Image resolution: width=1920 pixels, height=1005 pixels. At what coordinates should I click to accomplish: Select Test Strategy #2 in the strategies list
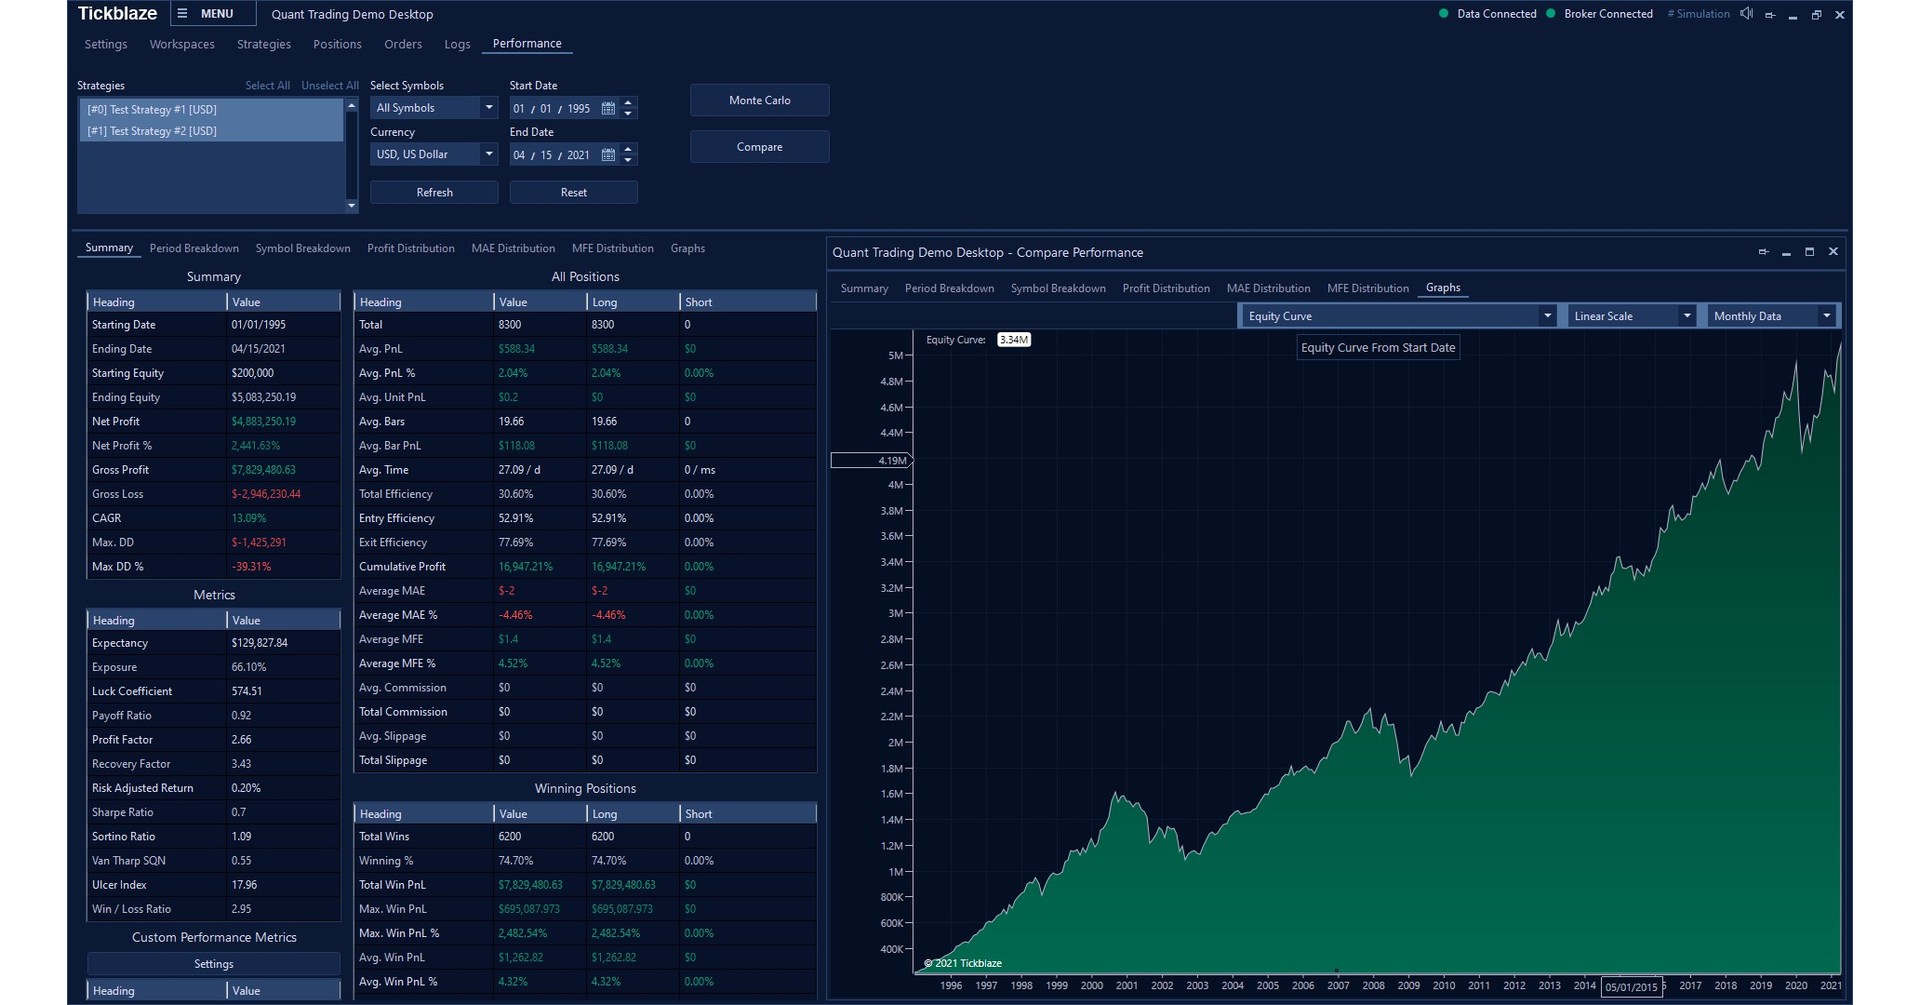pyautogui.click(x=152, y=130)
